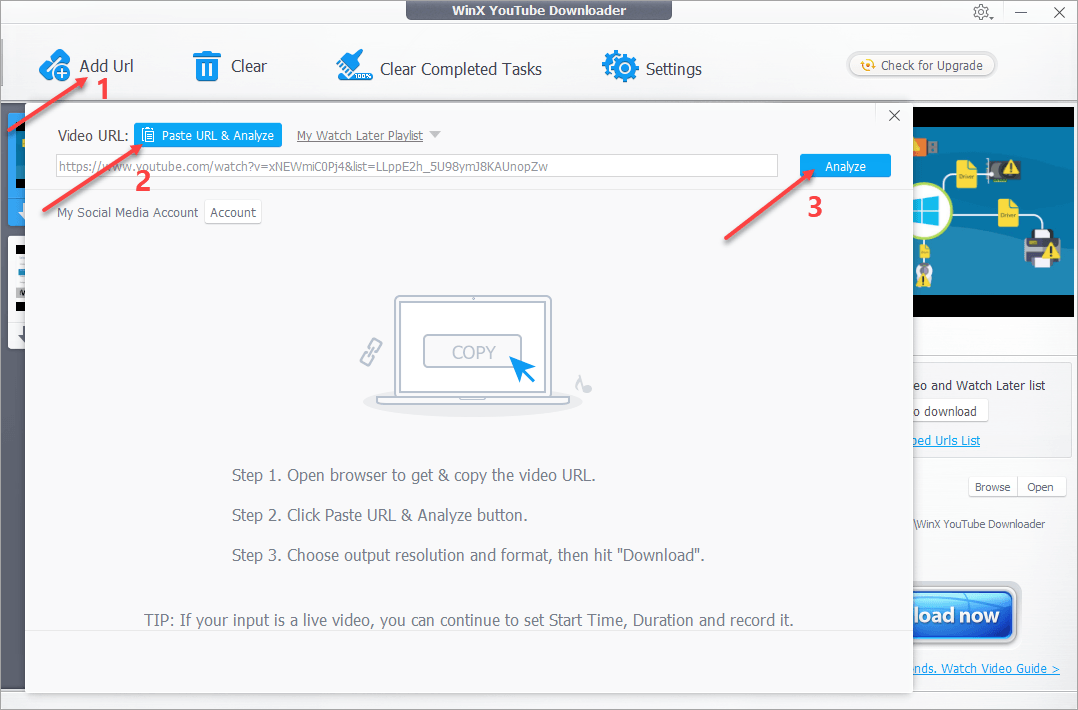This screenshot has height=710, width=1078.
Task: Click the Account button
Action: pyautogui.click(x=232, y=212)
